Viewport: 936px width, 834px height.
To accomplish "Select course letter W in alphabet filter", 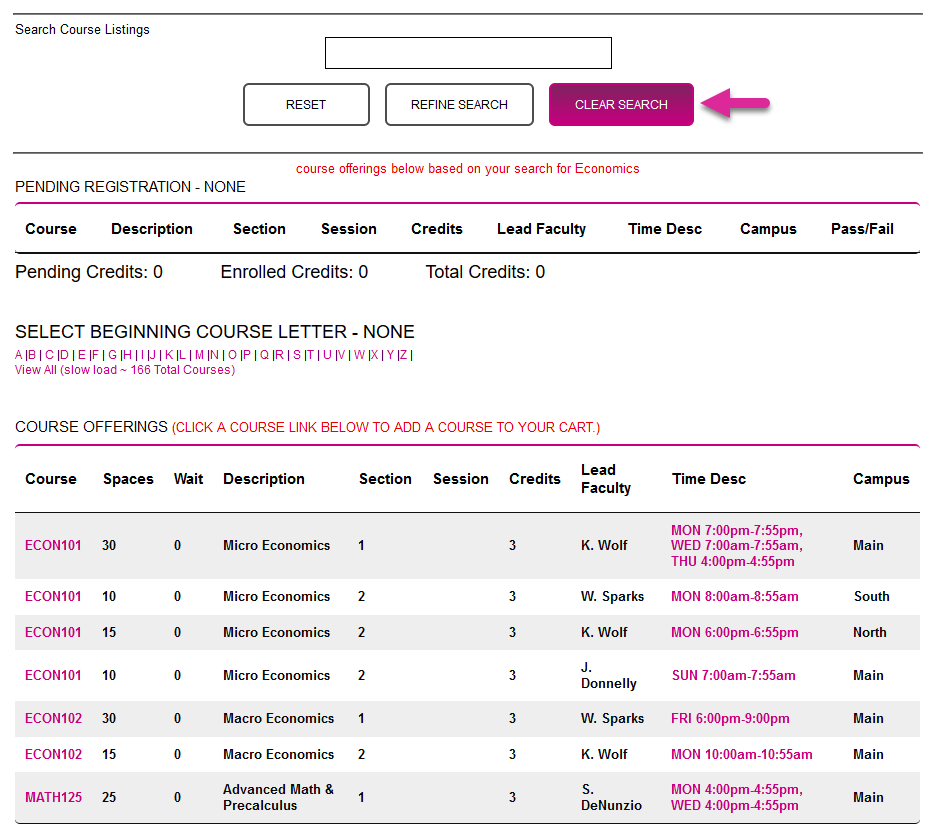I will [358, 355].
